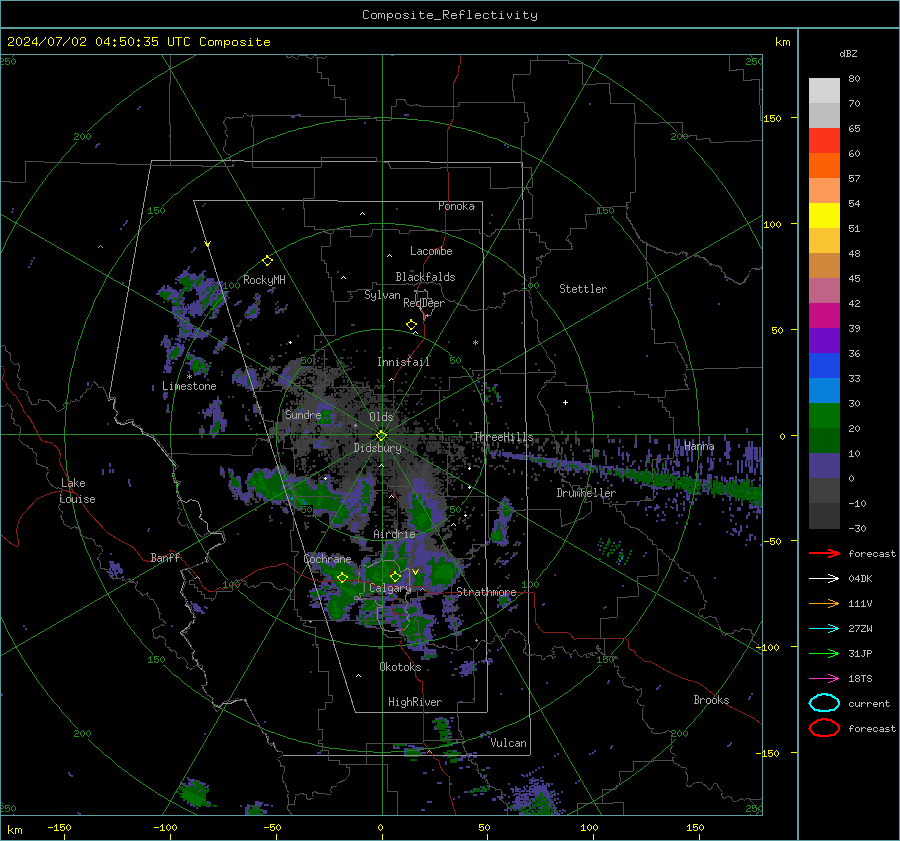Click the km unit label at top right
The image size is (900, 841).
pyautogui.click(x=782, y=42)
